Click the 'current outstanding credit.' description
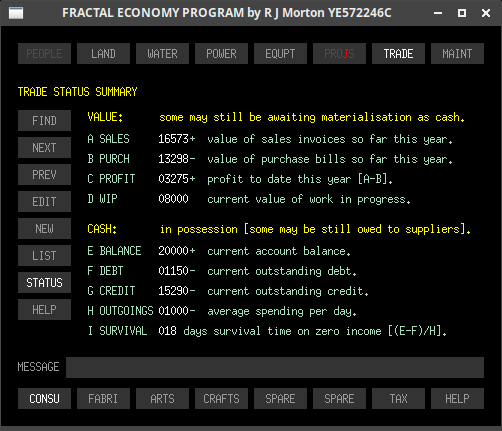502x431 pixels. click(288, 291)
